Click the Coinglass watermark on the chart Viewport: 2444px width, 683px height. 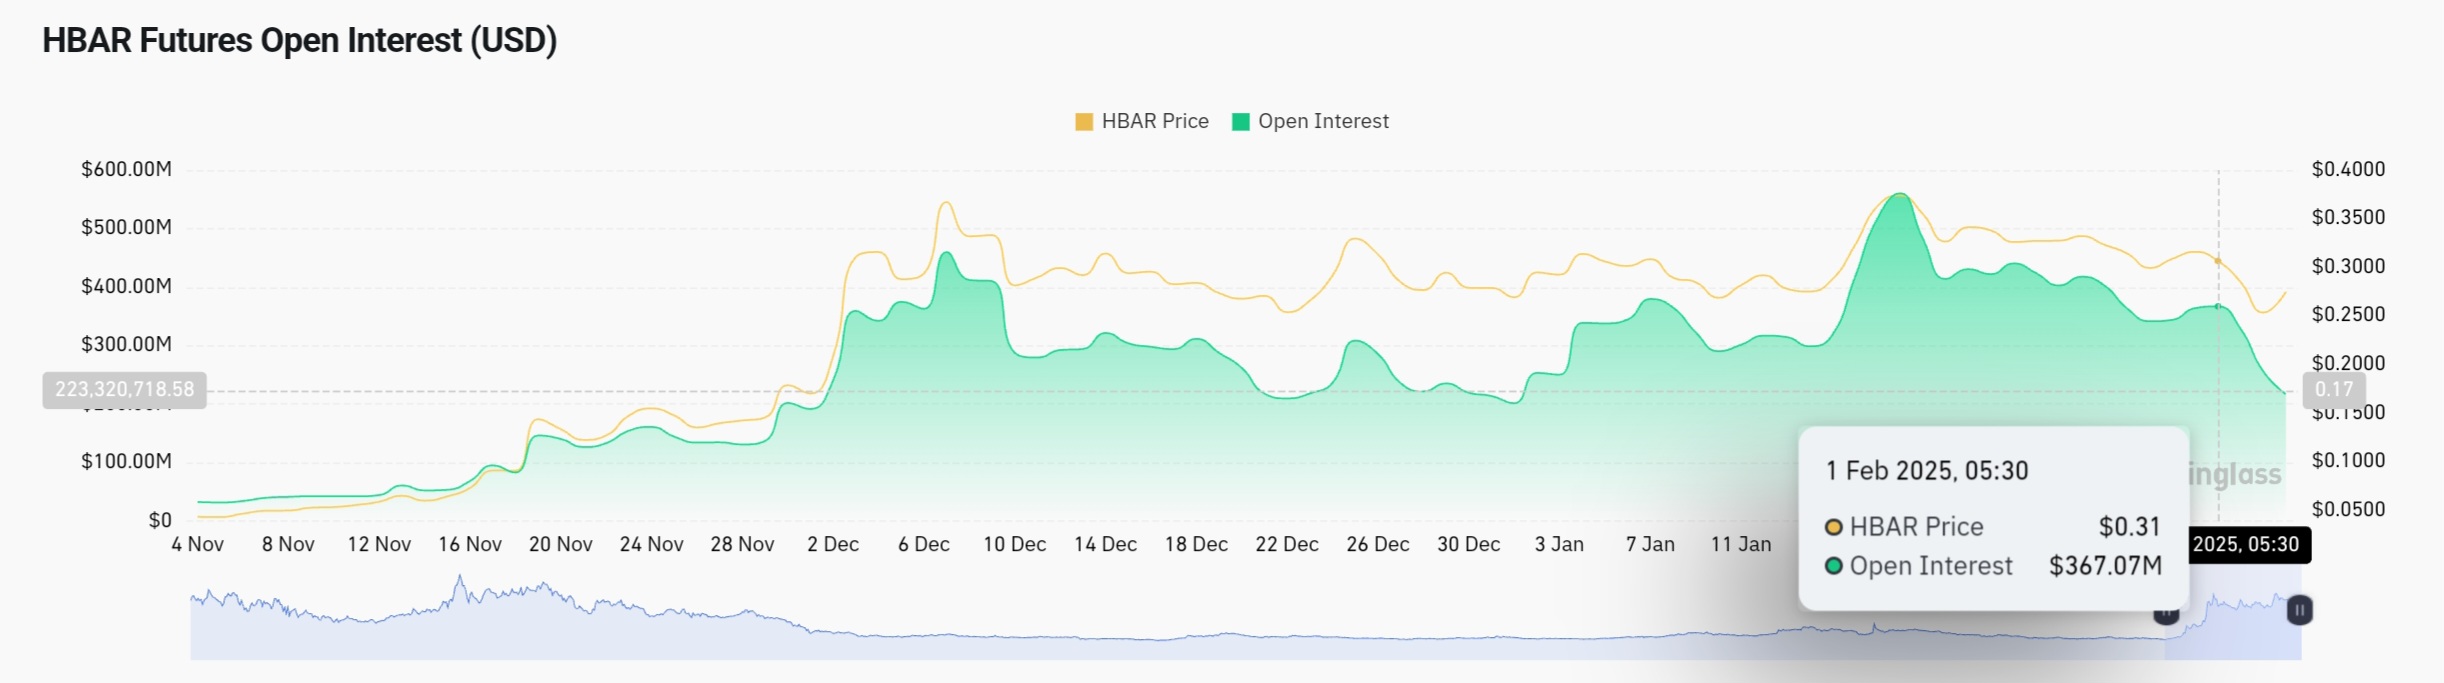coord(2234,474)
